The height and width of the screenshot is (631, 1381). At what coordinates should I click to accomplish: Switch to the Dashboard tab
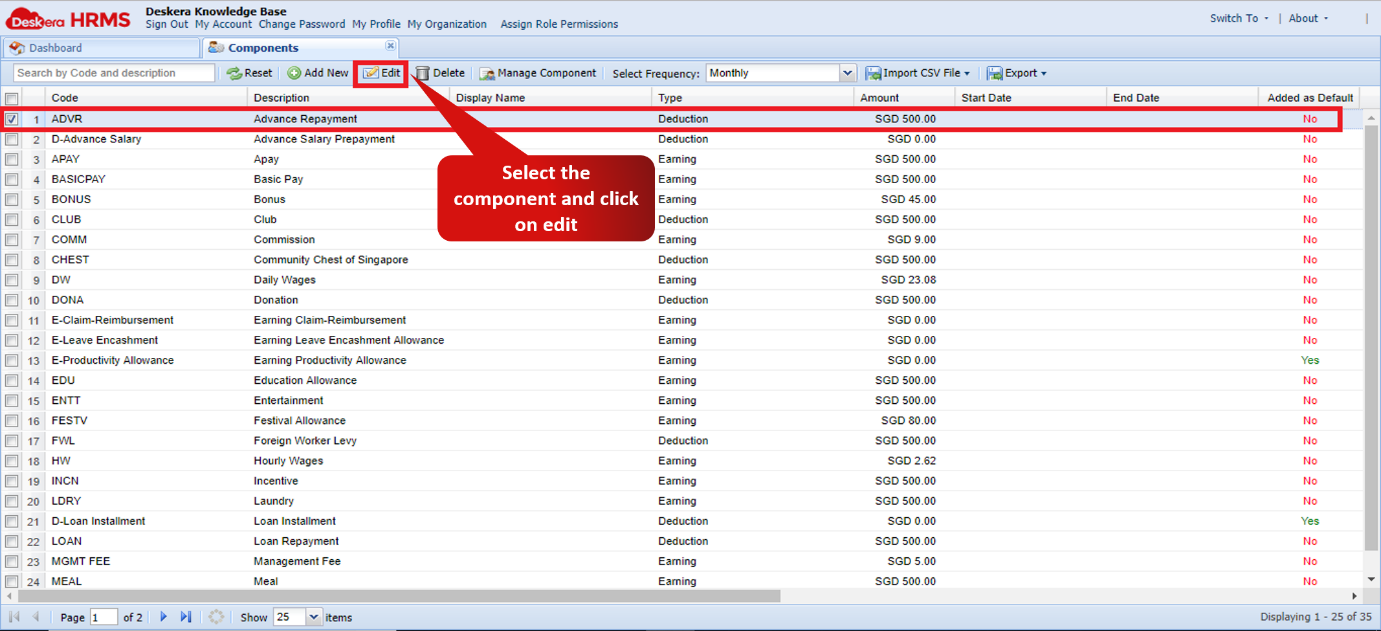(102, 48)
